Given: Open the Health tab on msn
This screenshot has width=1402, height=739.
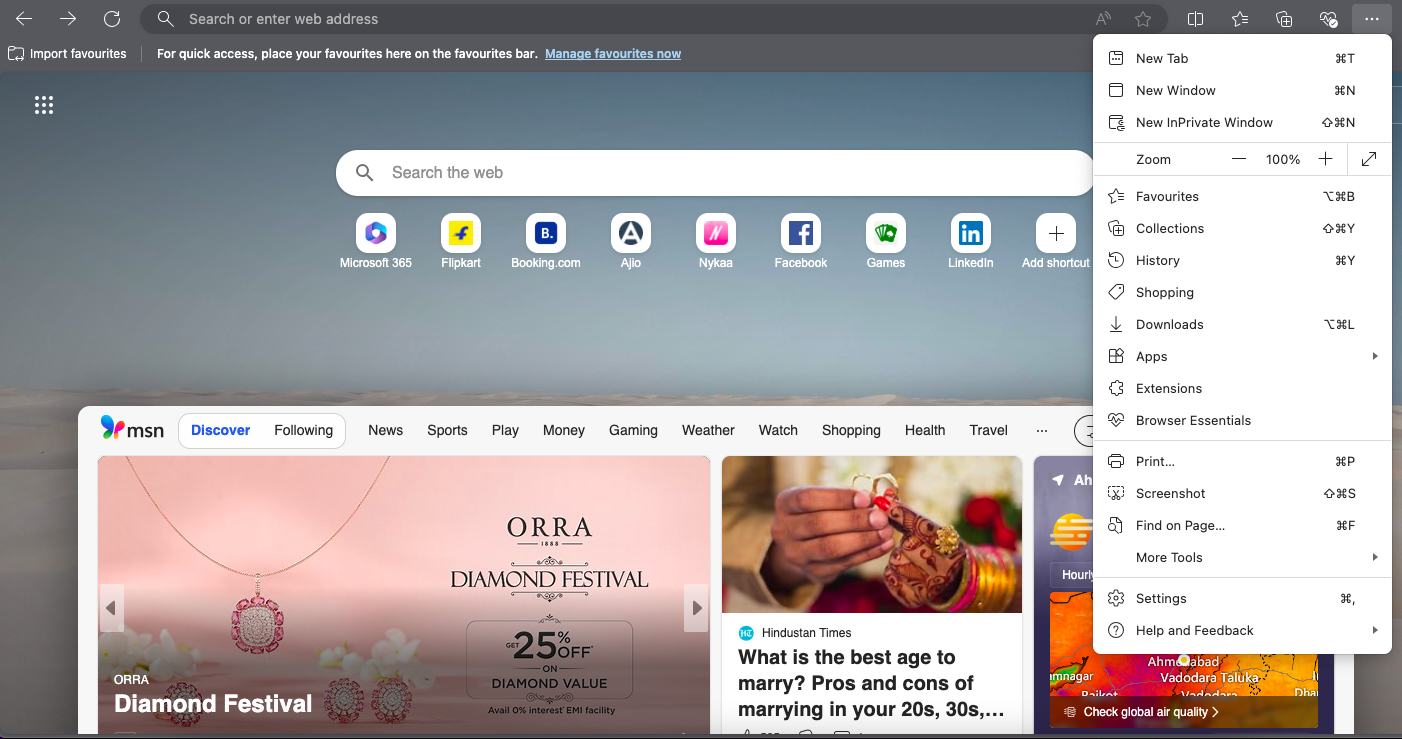Looking at the screenshot, I should click(x=925, y=430).
